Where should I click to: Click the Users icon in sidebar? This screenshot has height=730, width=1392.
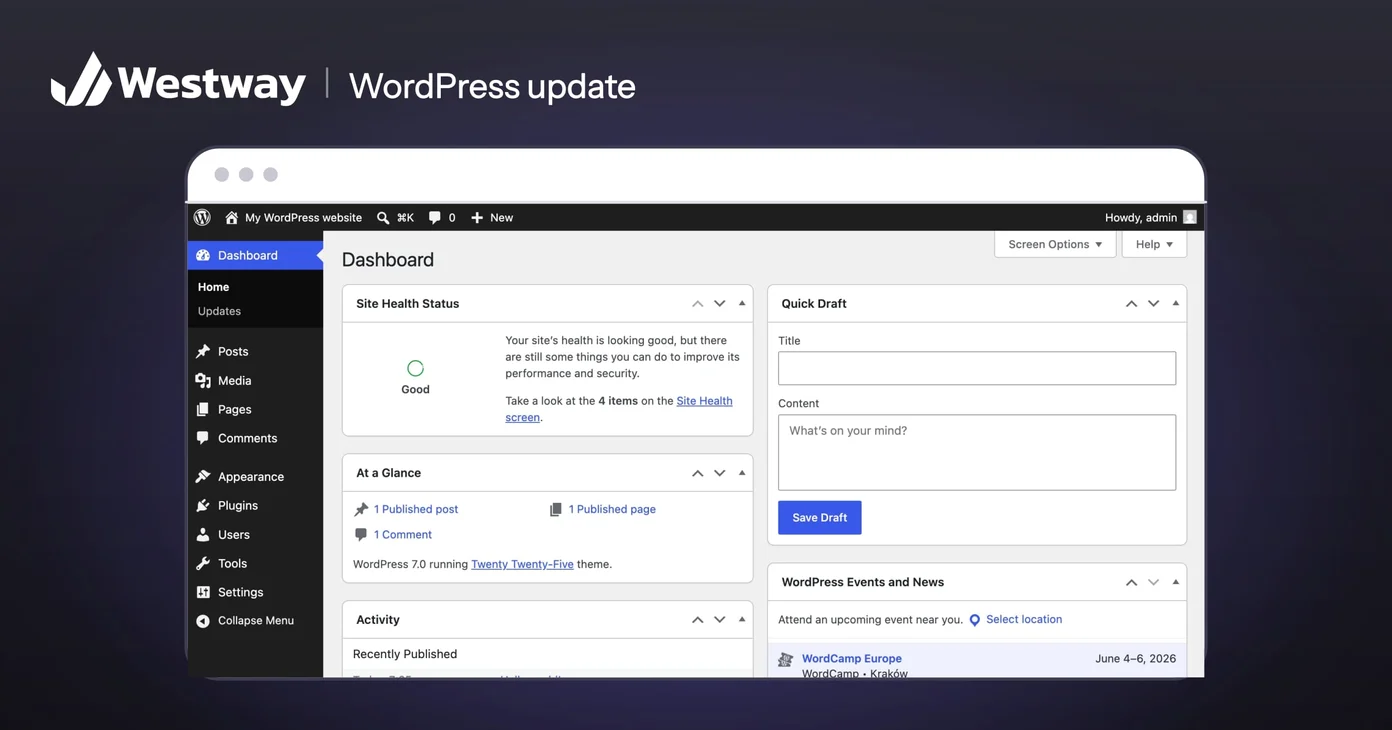(203, 534)
